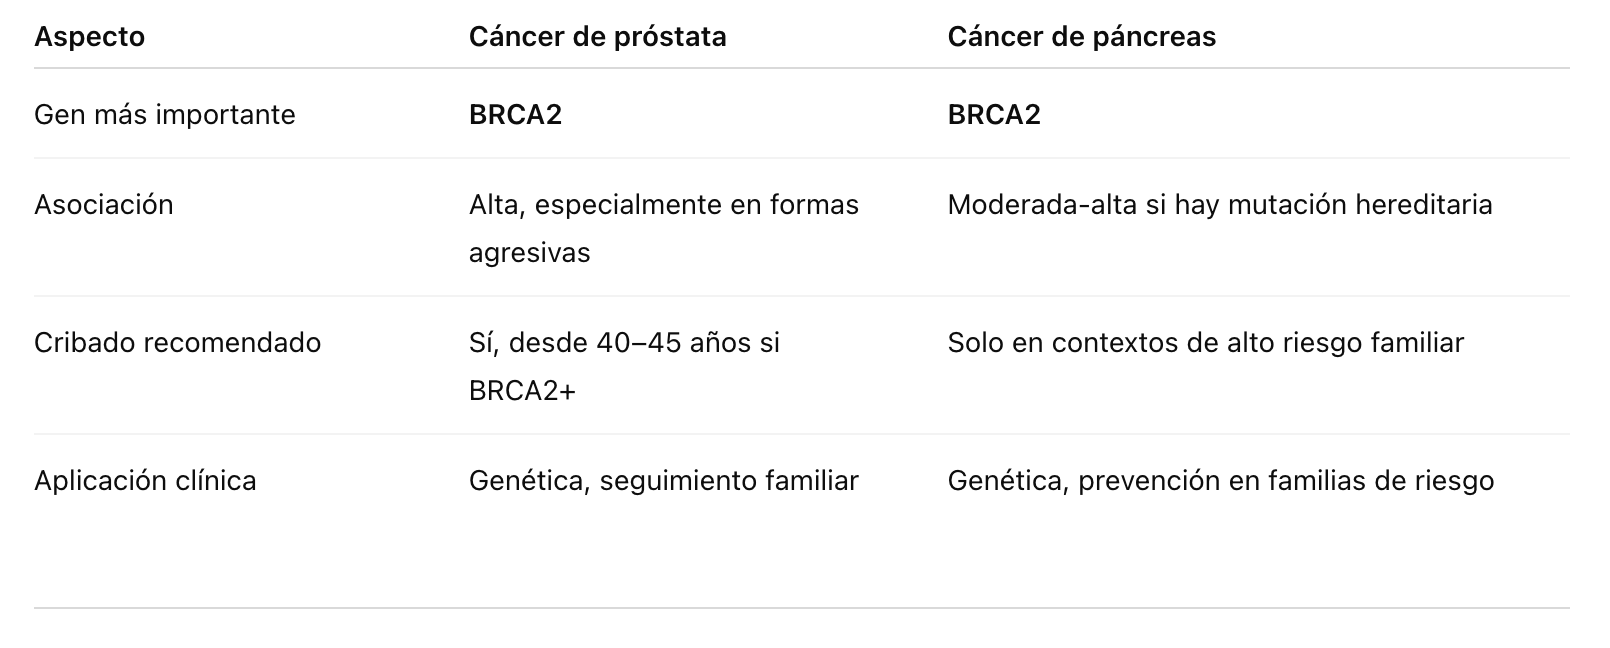This screenshot has width=1610, height=648.
Task: Click the "Aspecto" column header
Action: pyautogui.click(x=89, y=37)
